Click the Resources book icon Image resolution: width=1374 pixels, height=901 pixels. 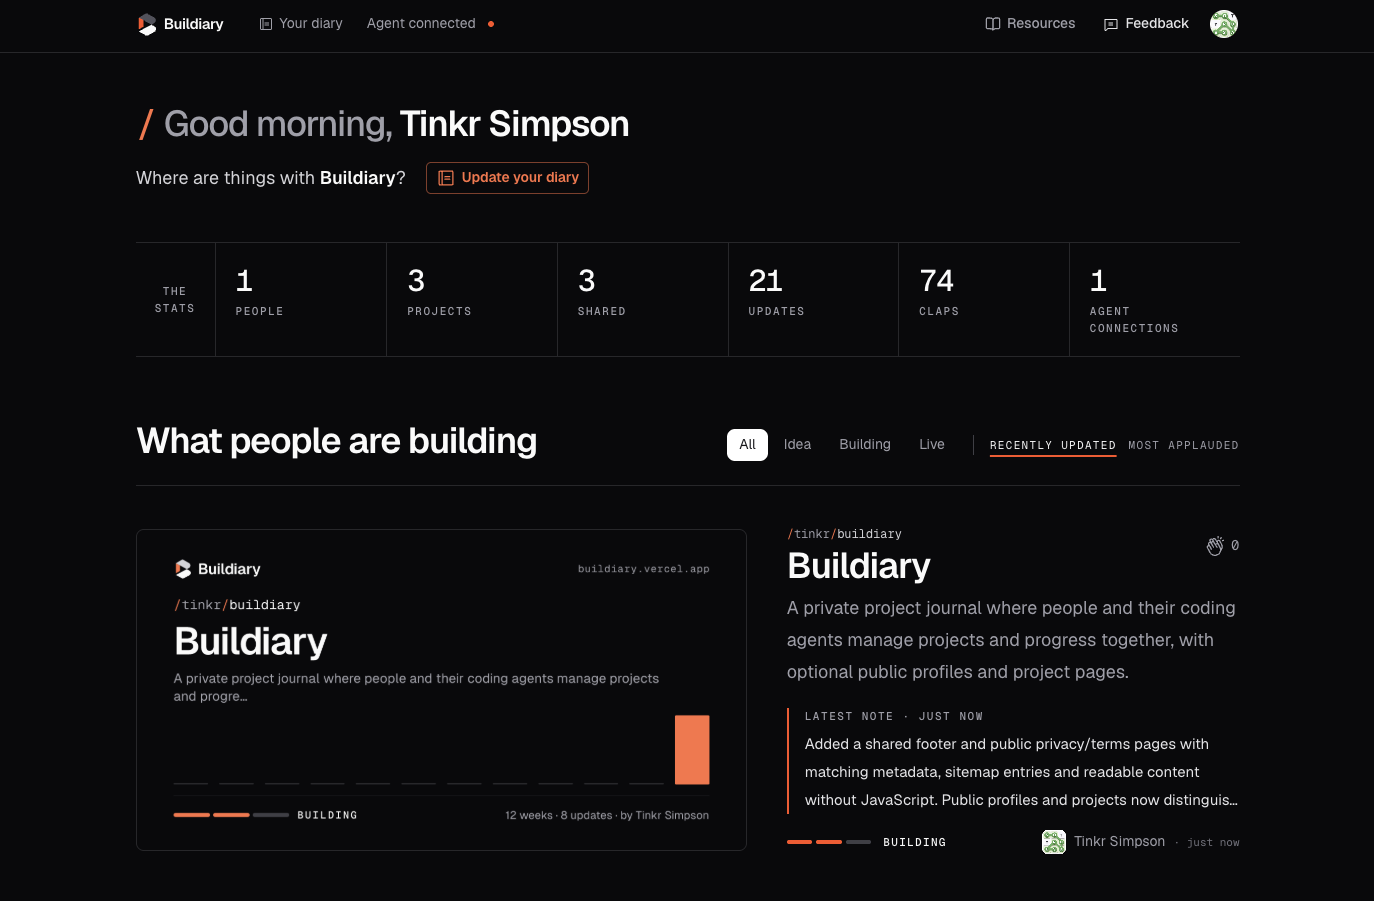[x=993, y=24]
